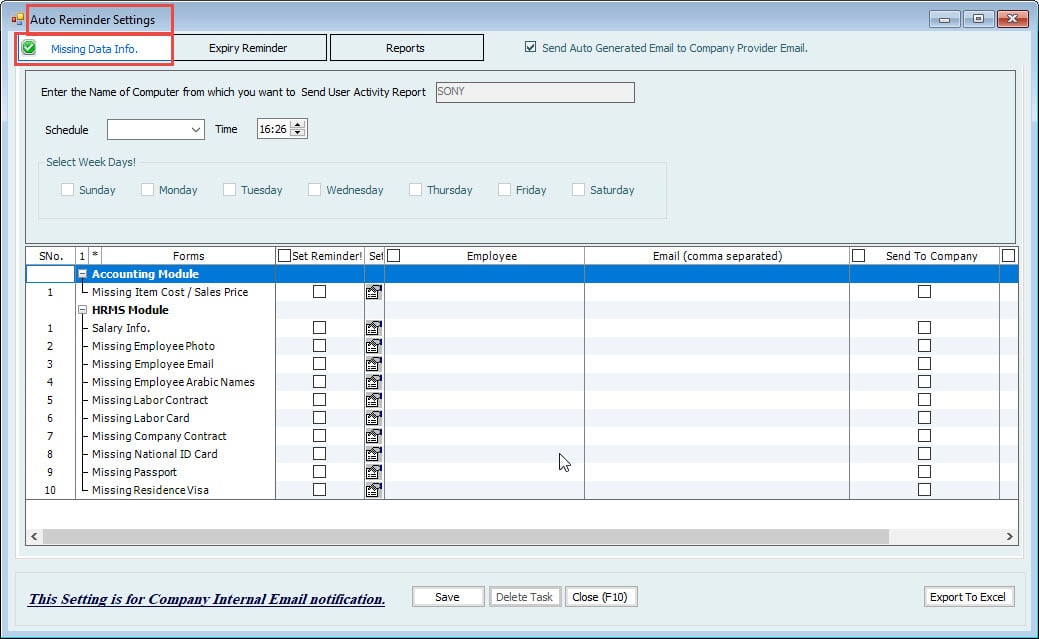Click the computer name field showing SONY
The image size is (1039, 639).
535,92
